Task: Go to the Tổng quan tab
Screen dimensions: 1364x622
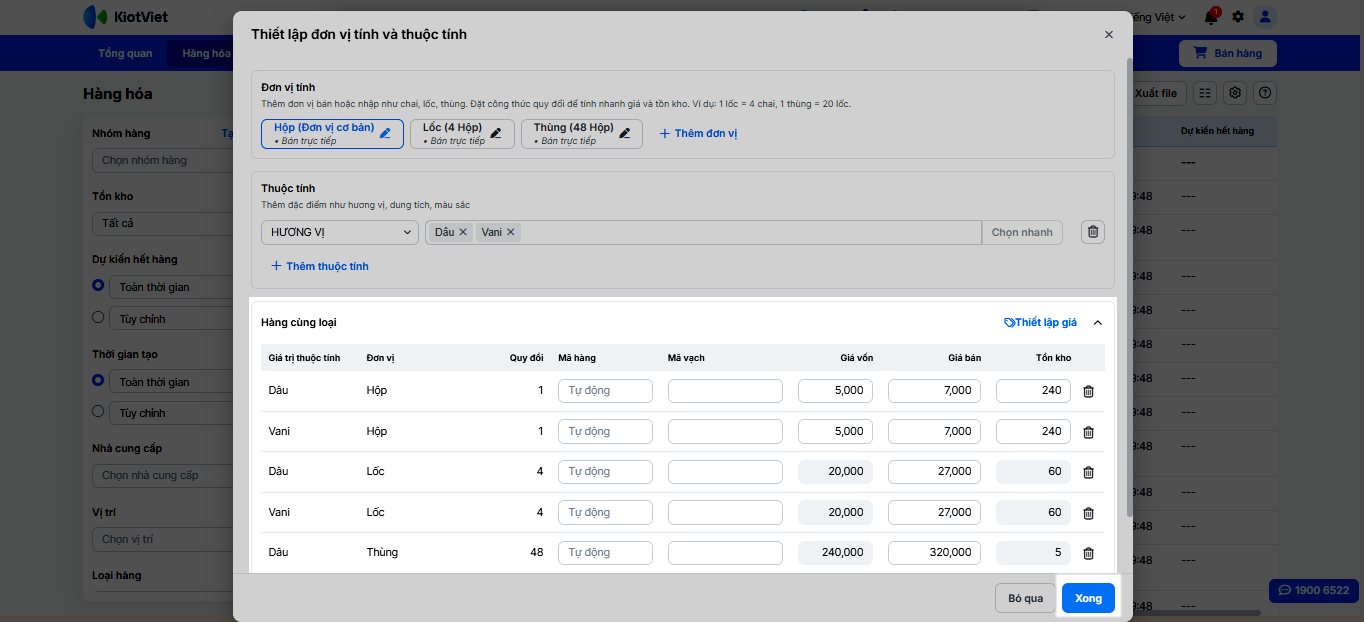Action: point(125,53)
